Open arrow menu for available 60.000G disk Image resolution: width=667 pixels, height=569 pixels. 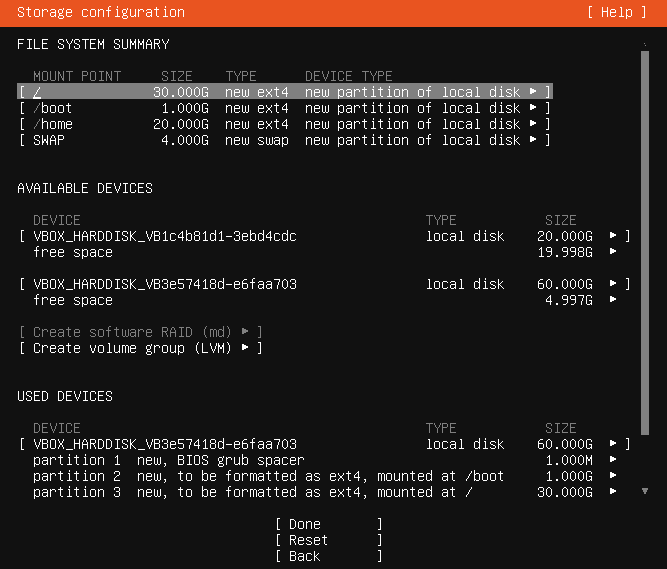[613, 283]
